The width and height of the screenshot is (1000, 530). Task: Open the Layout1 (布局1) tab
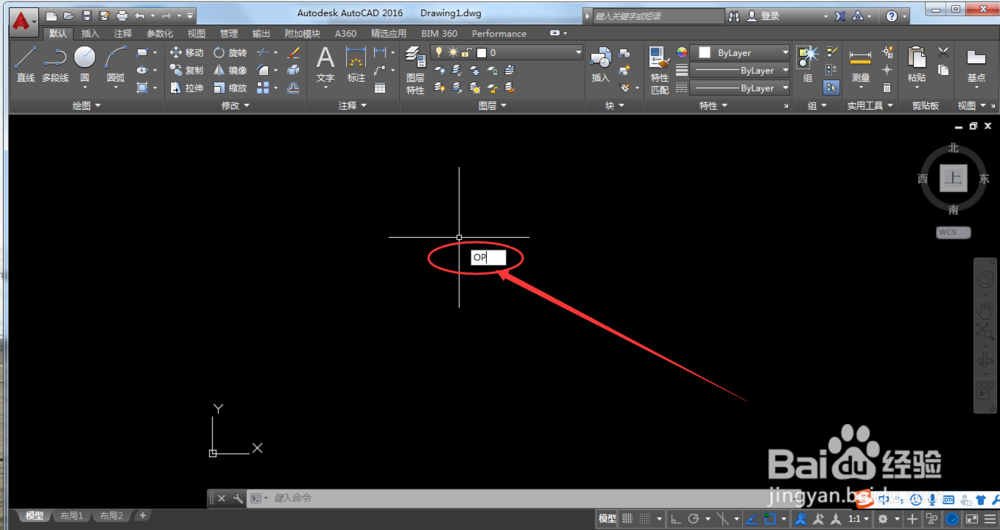71,515
